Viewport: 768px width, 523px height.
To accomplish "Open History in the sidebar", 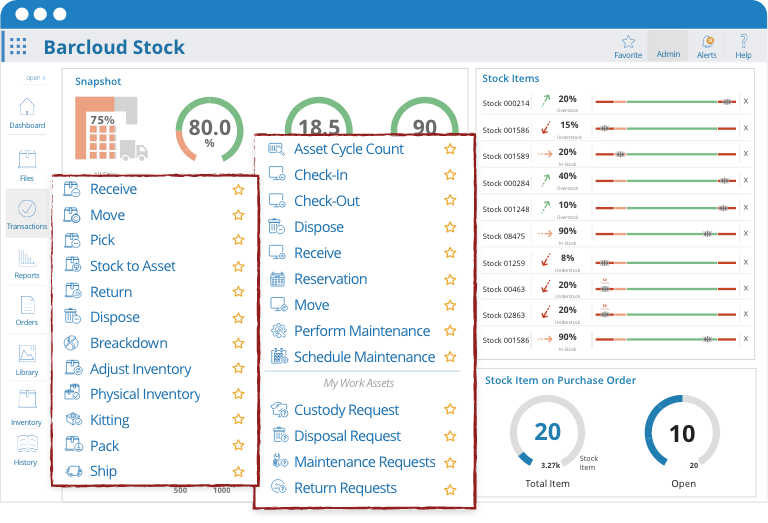I will pos(26,449).
